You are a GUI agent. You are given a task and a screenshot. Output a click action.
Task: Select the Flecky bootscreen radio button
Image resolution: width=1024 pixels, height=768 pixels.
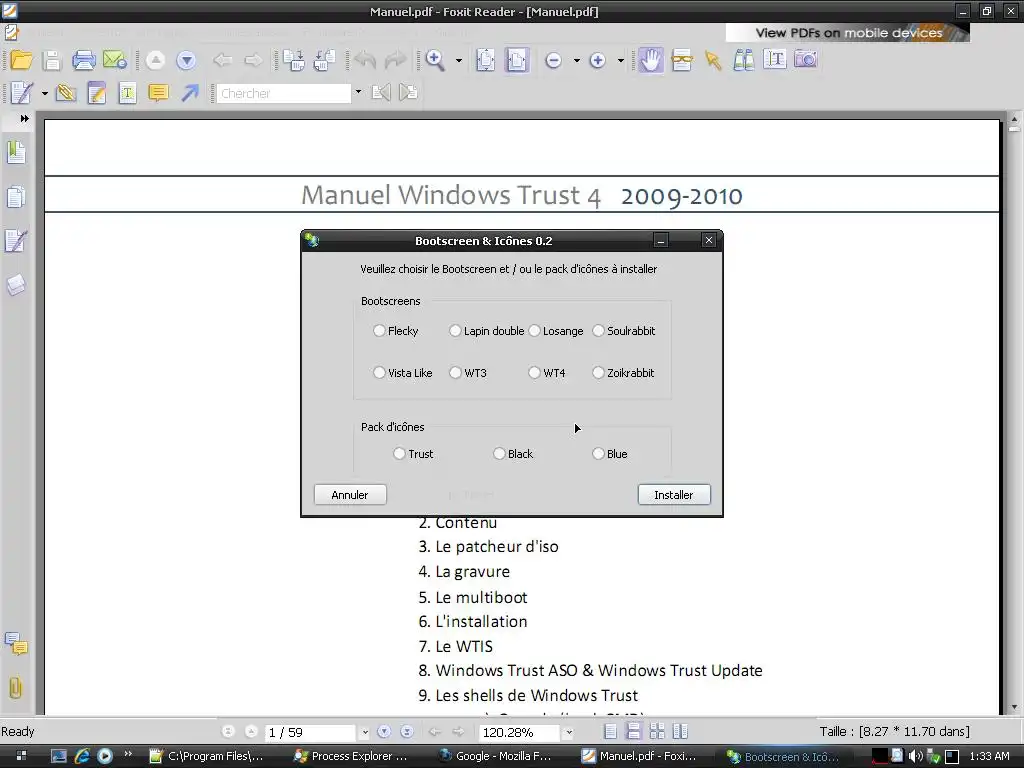tap(379, 330)
